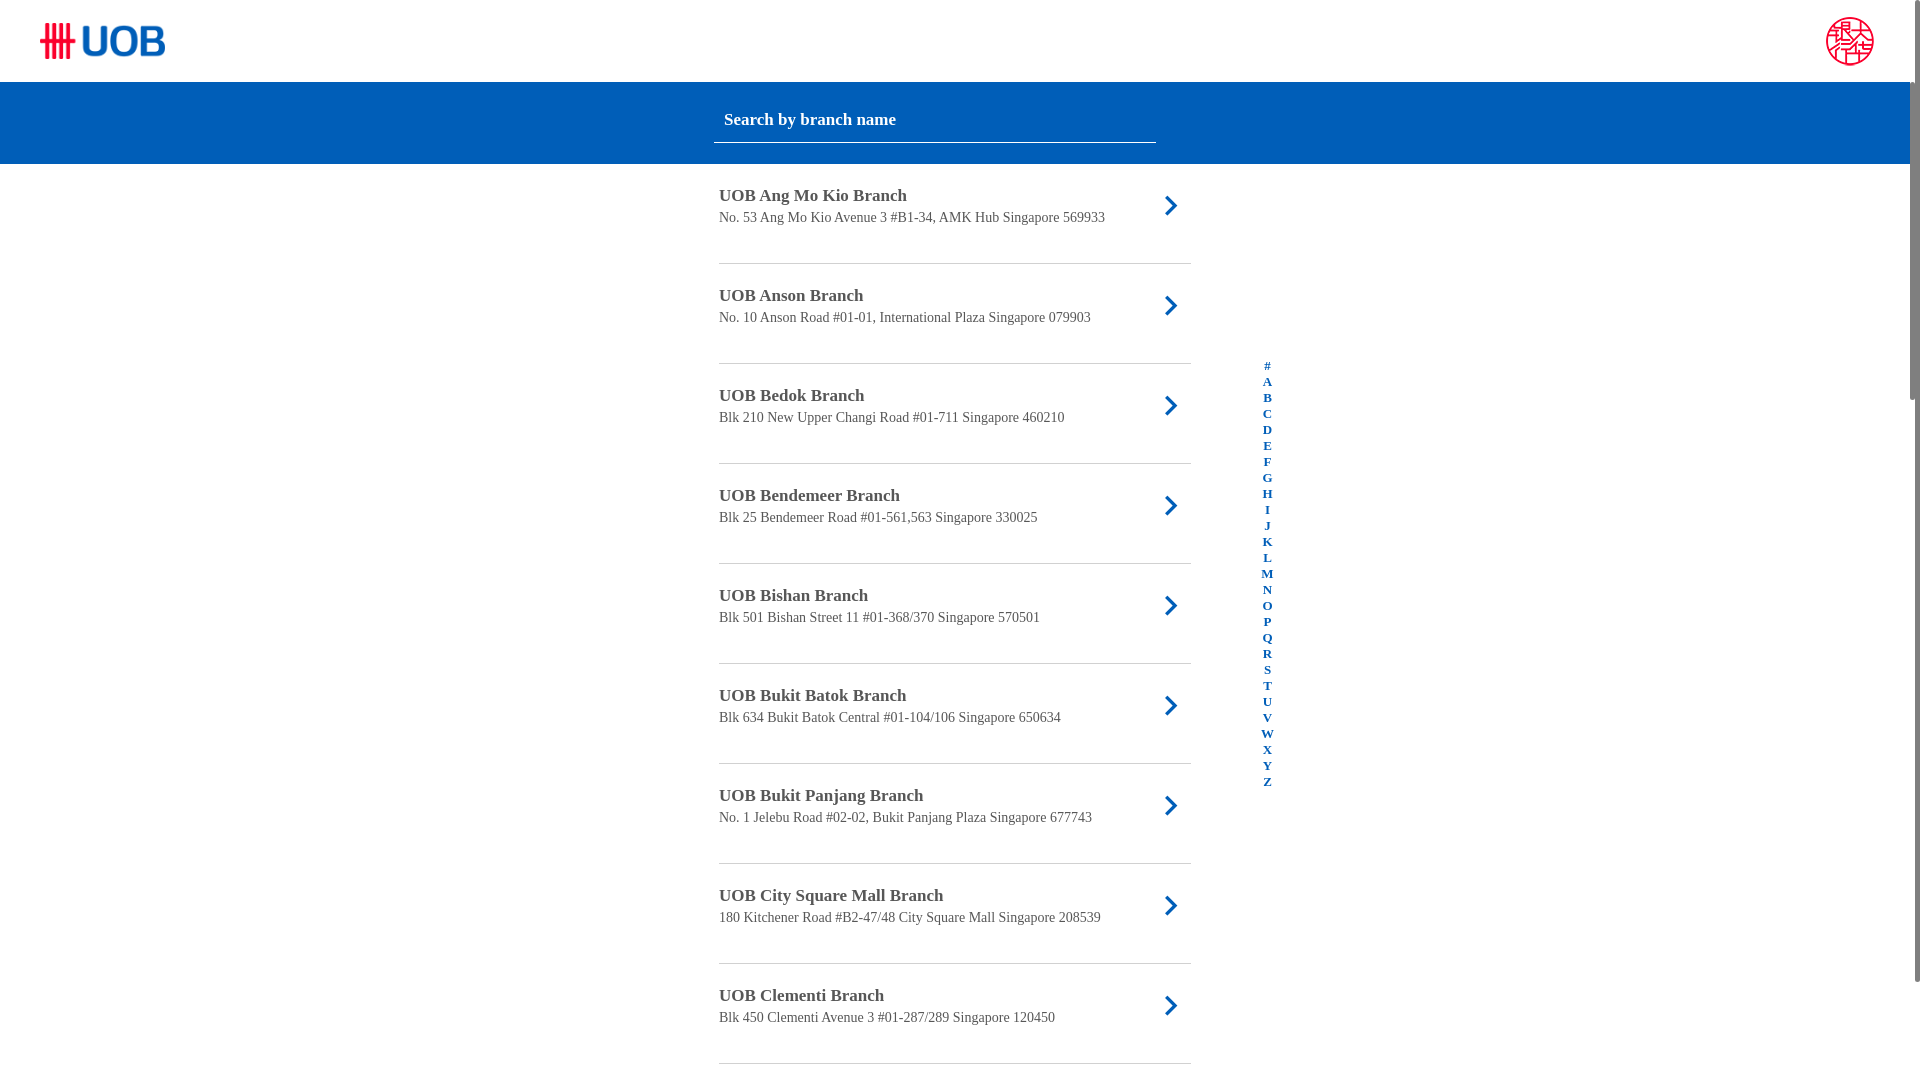Jump to letter W in index
The width and height of the screenshot is (1920, 1080).
(1267, 734)
